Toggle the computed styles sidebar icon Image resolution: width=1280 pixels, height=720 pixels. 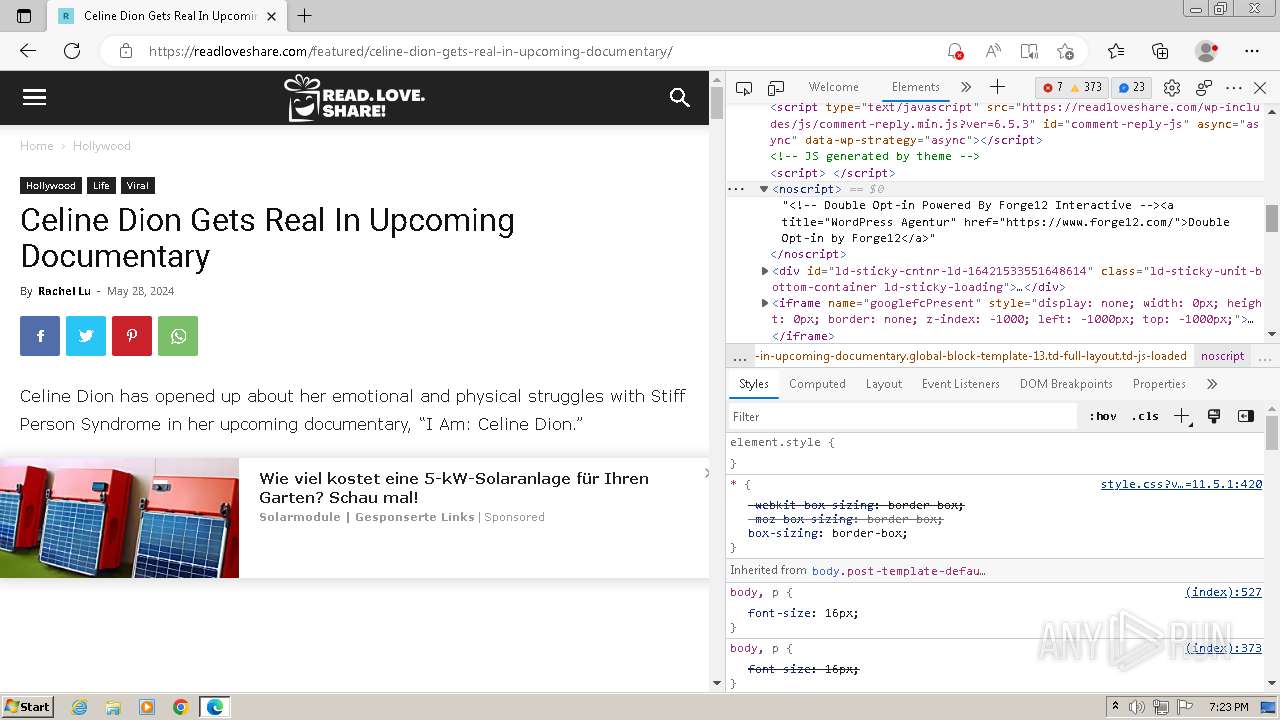tap(1245, 416)
